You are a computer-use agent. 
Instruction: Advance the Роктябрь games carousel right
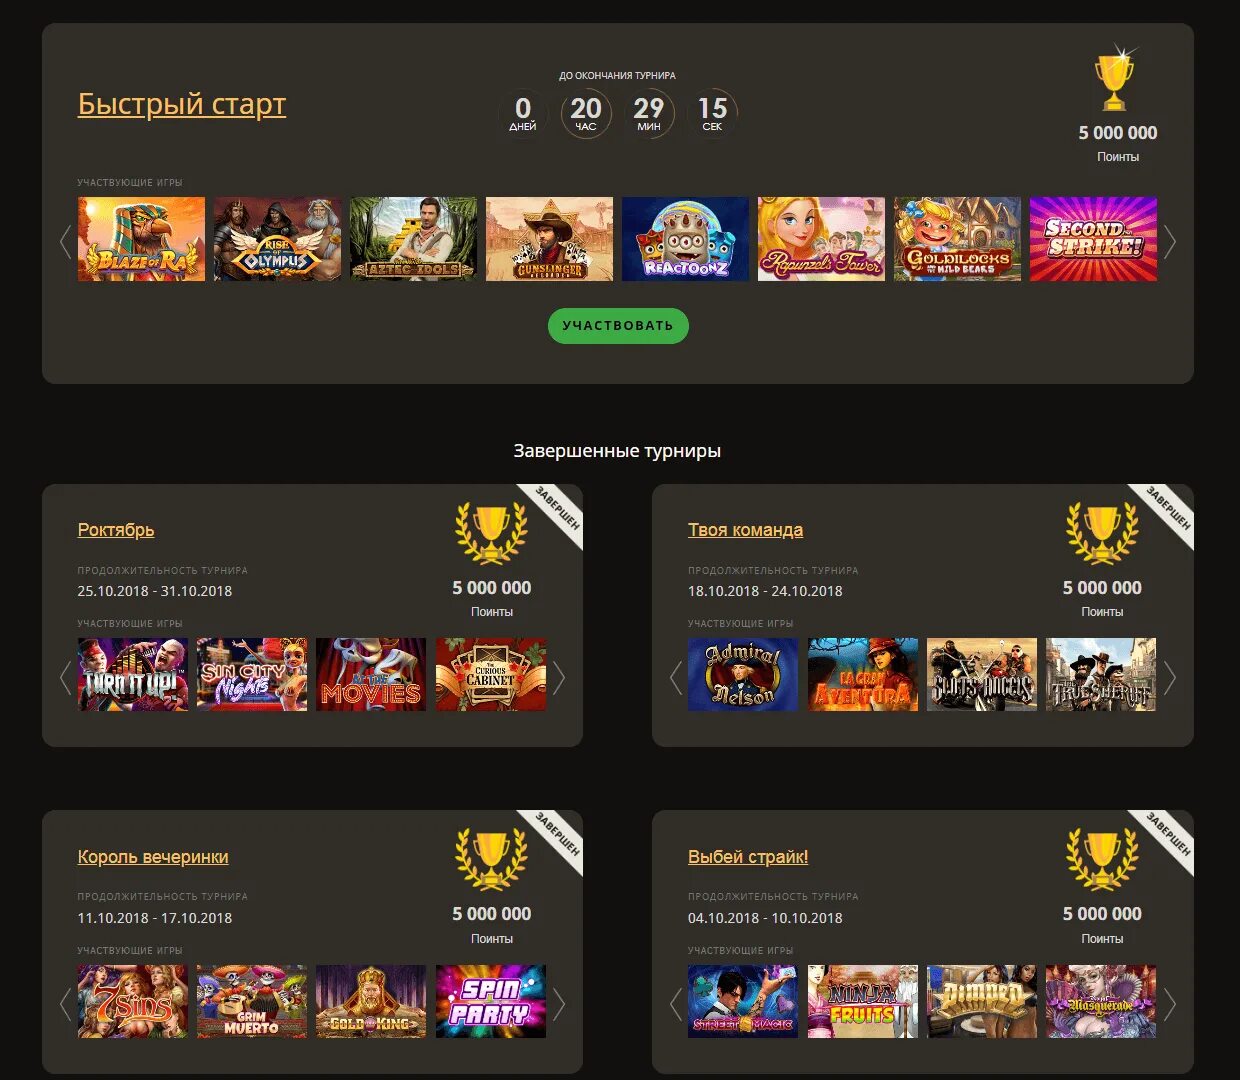pyautogui.click(x=559, y=677)
